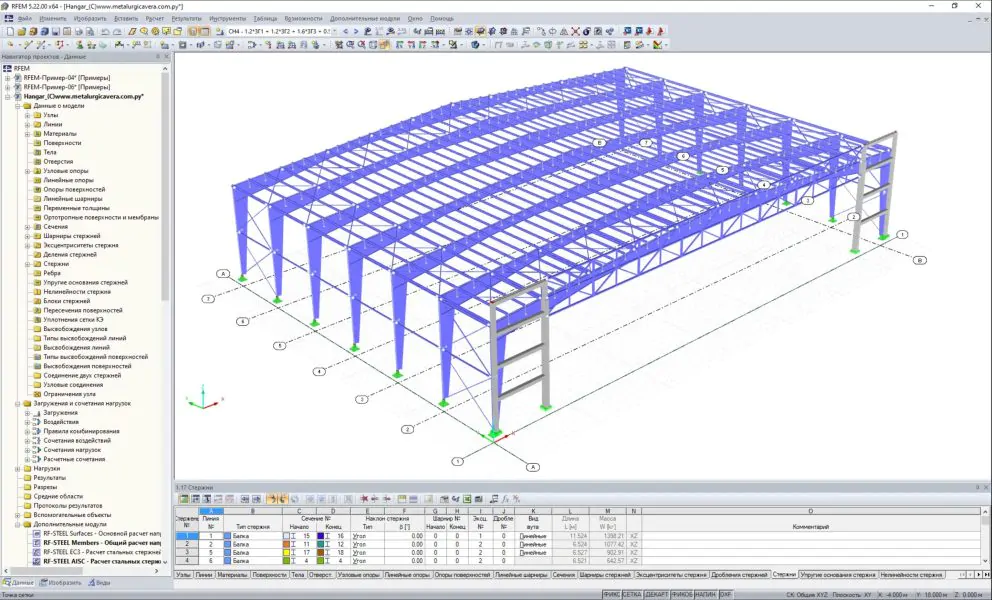Select table row header 3
This screenshot has height=600, width=992.
pyautogui.click(x=187, y=553)
